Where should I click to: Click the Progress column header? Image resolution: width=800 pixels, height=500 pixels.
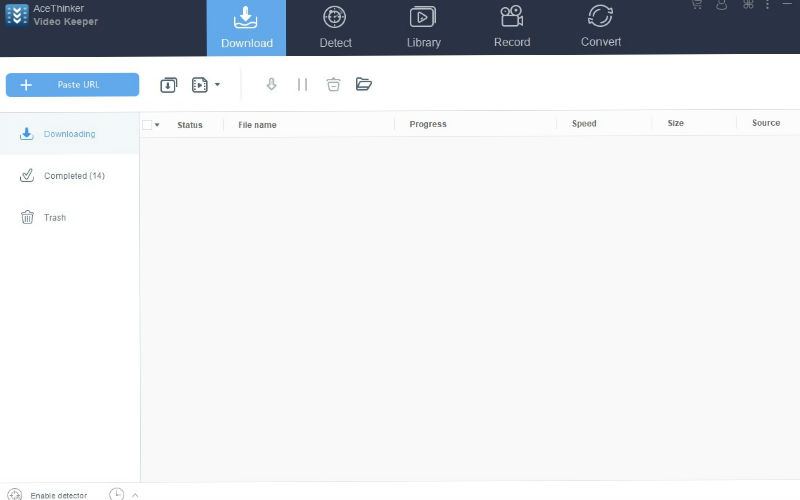coord(428,124)
